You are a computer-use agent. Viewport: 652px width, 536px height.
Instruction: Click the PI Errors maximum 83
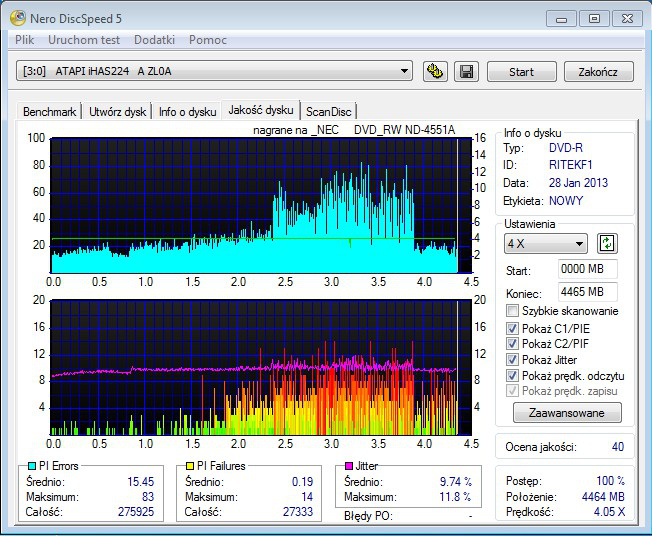(148, 496)
